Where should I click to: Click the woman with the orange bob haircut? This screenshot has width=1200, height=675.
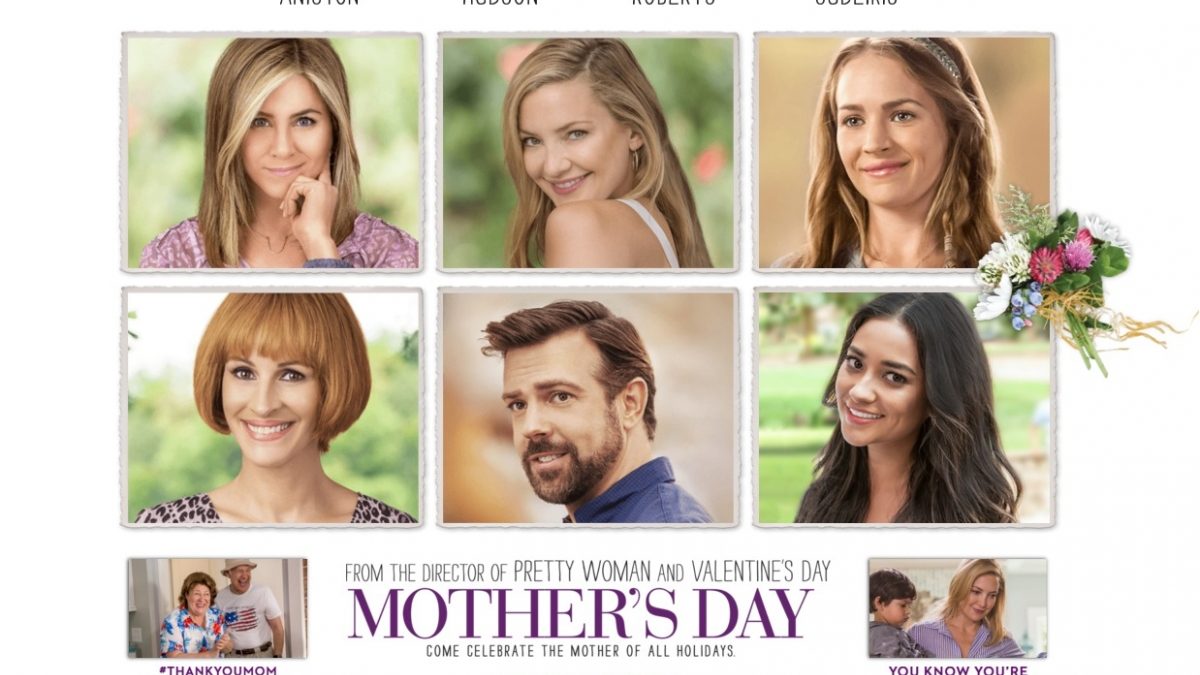pos(272,407)
